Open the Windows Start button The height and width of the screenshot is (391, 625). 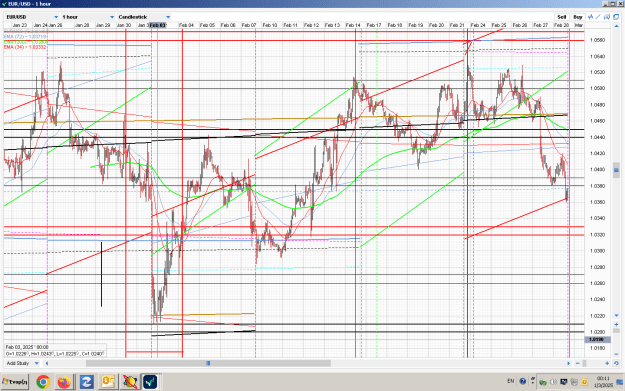click(14, 382)
